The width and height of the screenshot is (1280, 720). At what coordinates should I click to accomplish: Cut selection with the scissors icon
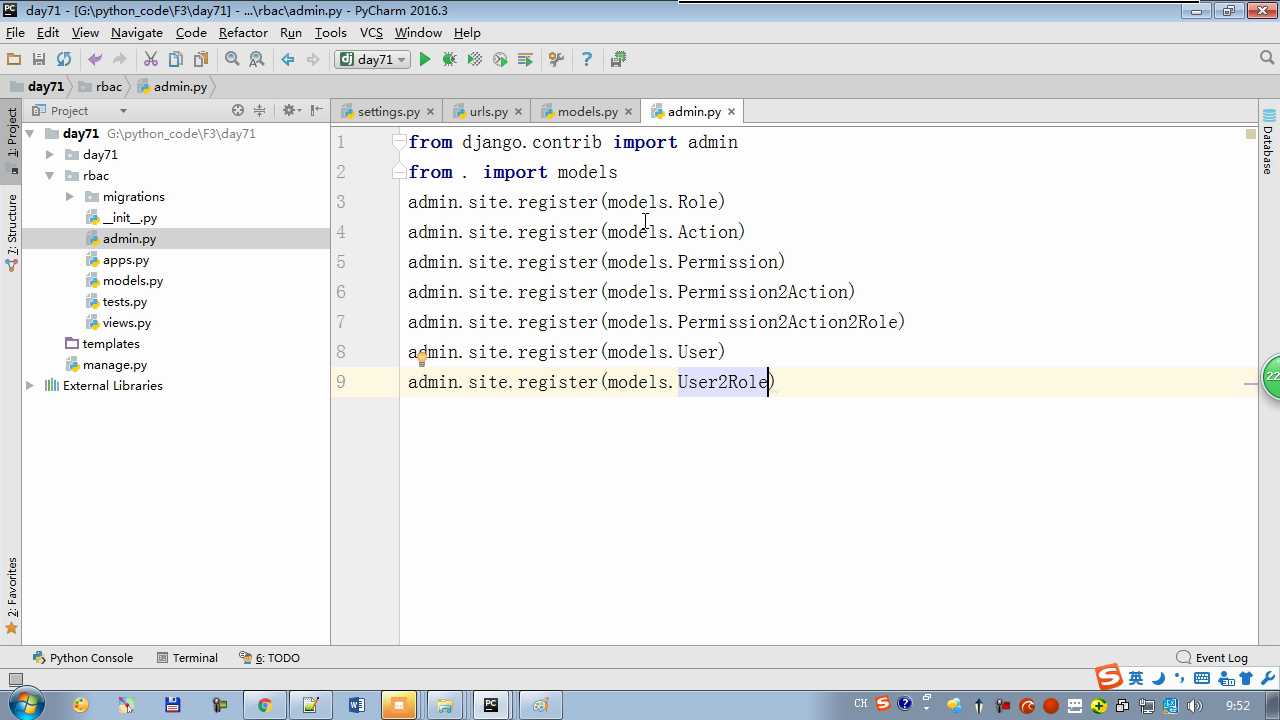[x=151, y=60]
